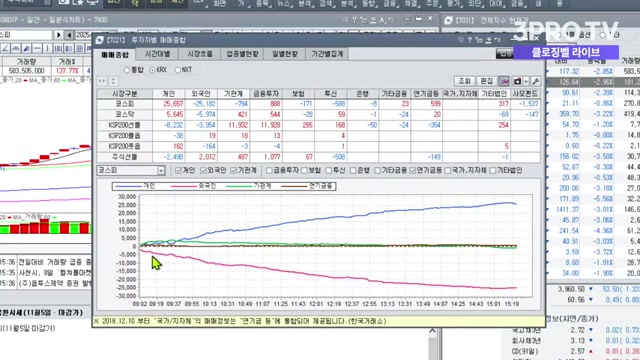
Task: Select the NXT radio button
Action: pyautogui.click(x=178, y=70)
